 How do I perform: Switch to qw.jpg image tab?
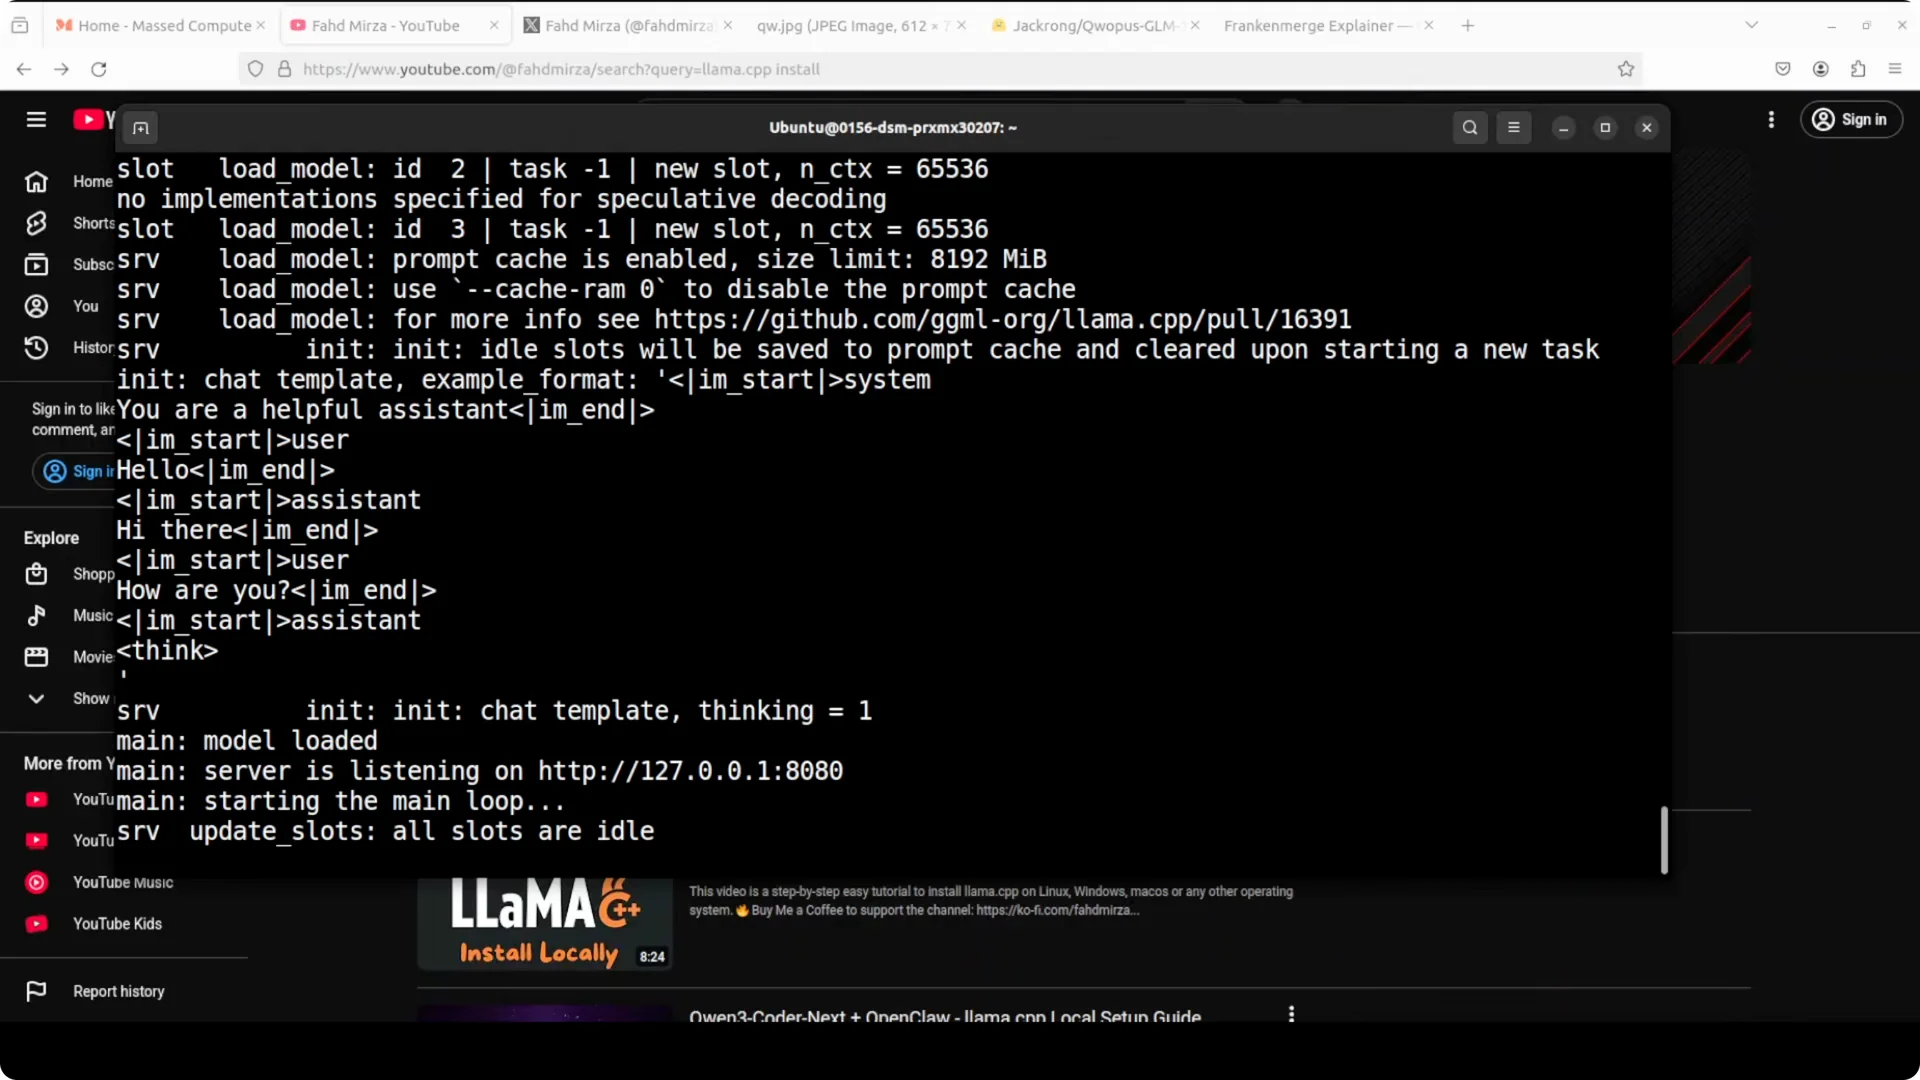[860, 26]
